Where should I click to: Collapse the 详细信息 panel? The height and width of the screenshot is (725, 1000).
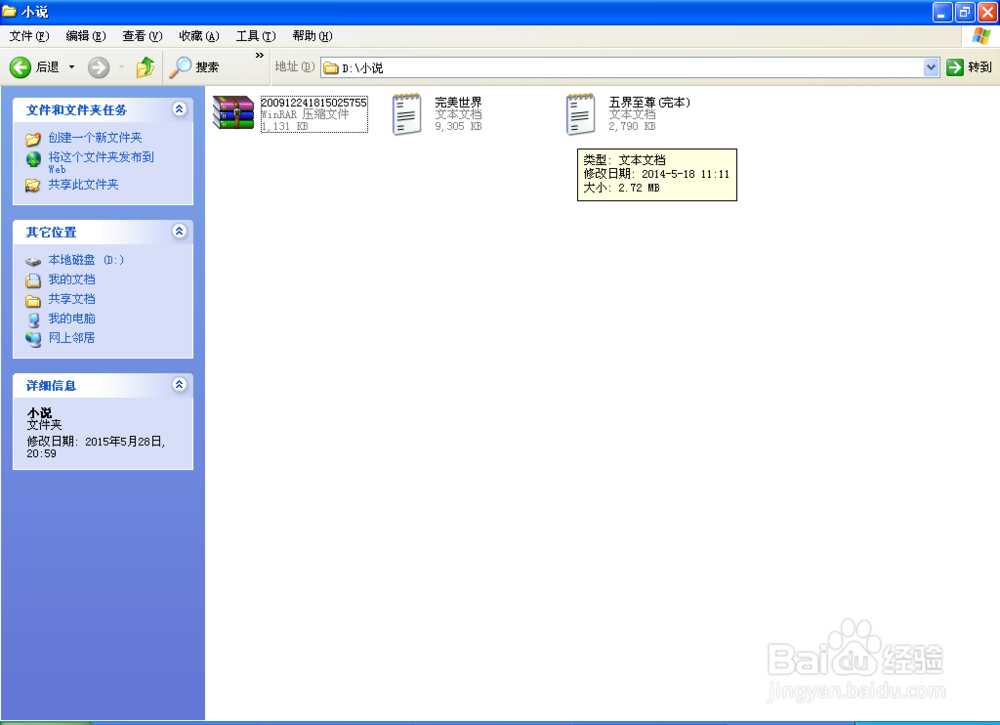[x=179, y=384]
